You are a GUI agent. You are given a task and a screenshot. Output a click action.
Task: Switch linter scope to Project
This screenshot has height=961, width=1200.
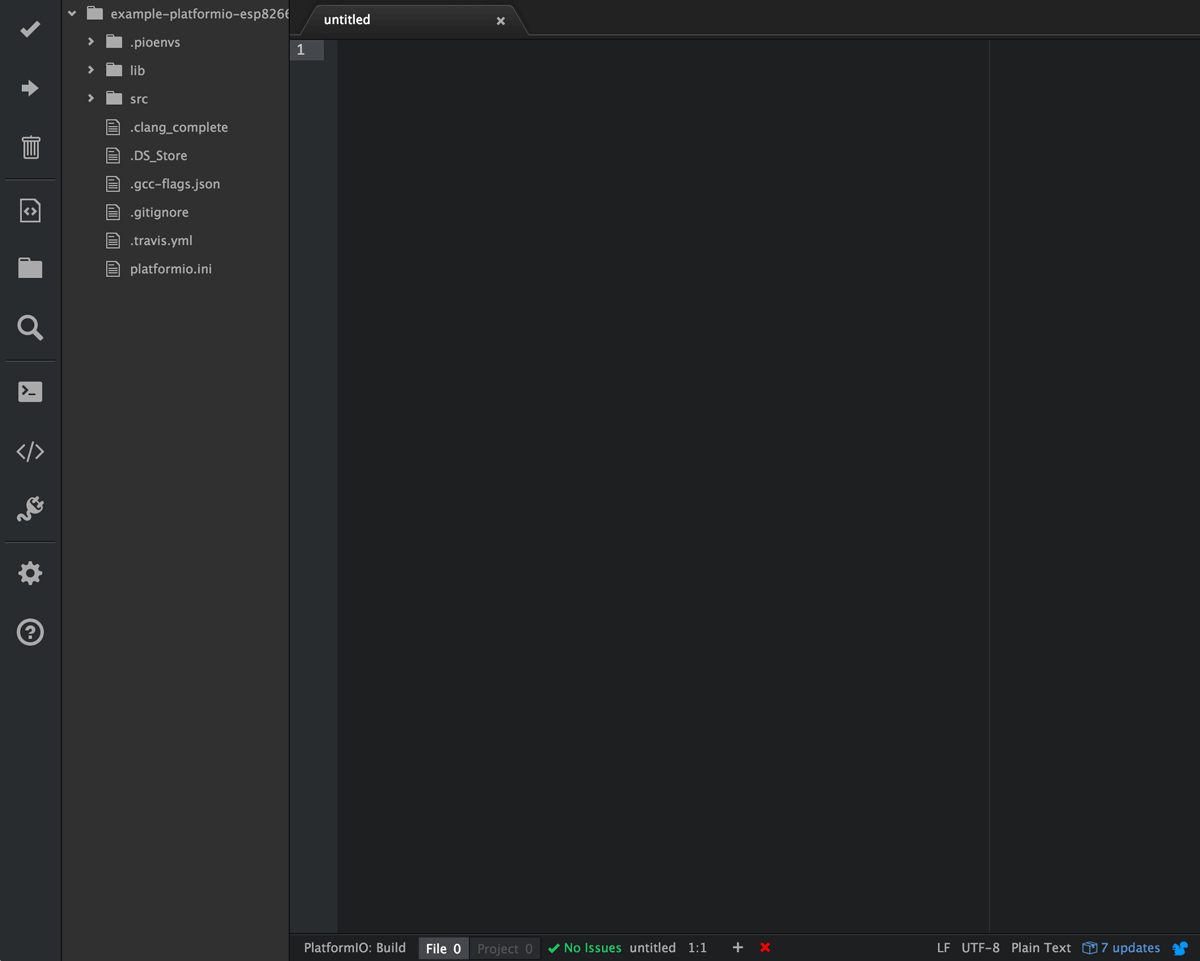(505, 948)
